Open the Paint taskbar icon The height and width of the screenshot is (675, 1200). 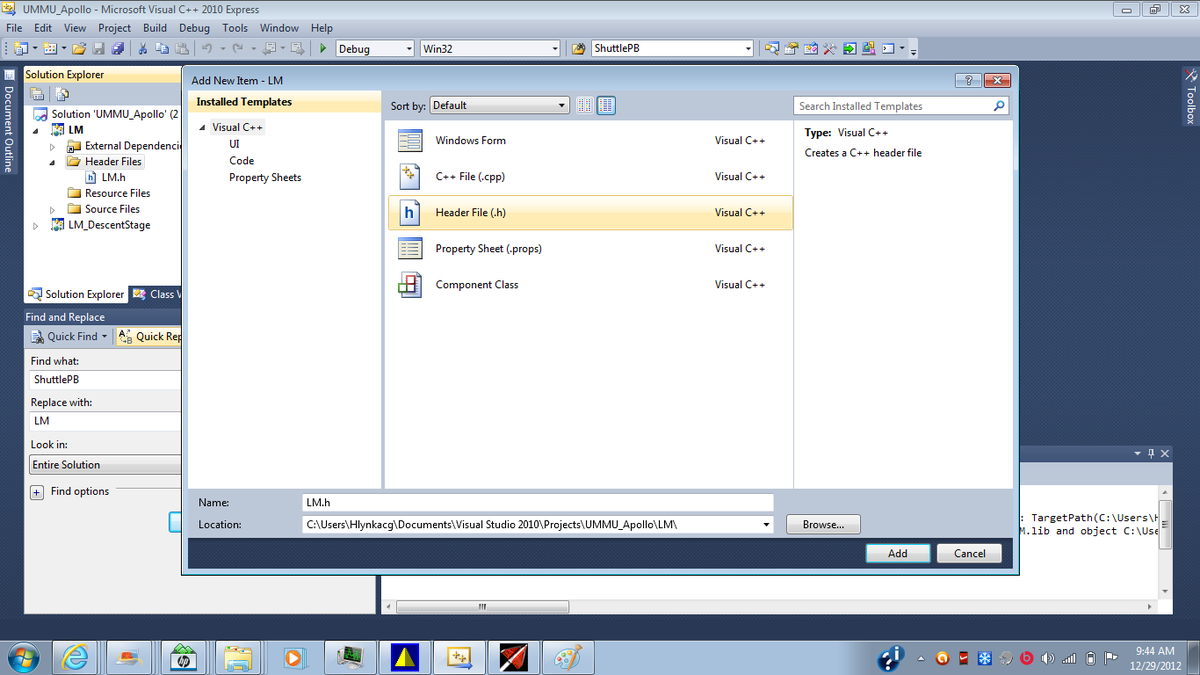[567, 657]
